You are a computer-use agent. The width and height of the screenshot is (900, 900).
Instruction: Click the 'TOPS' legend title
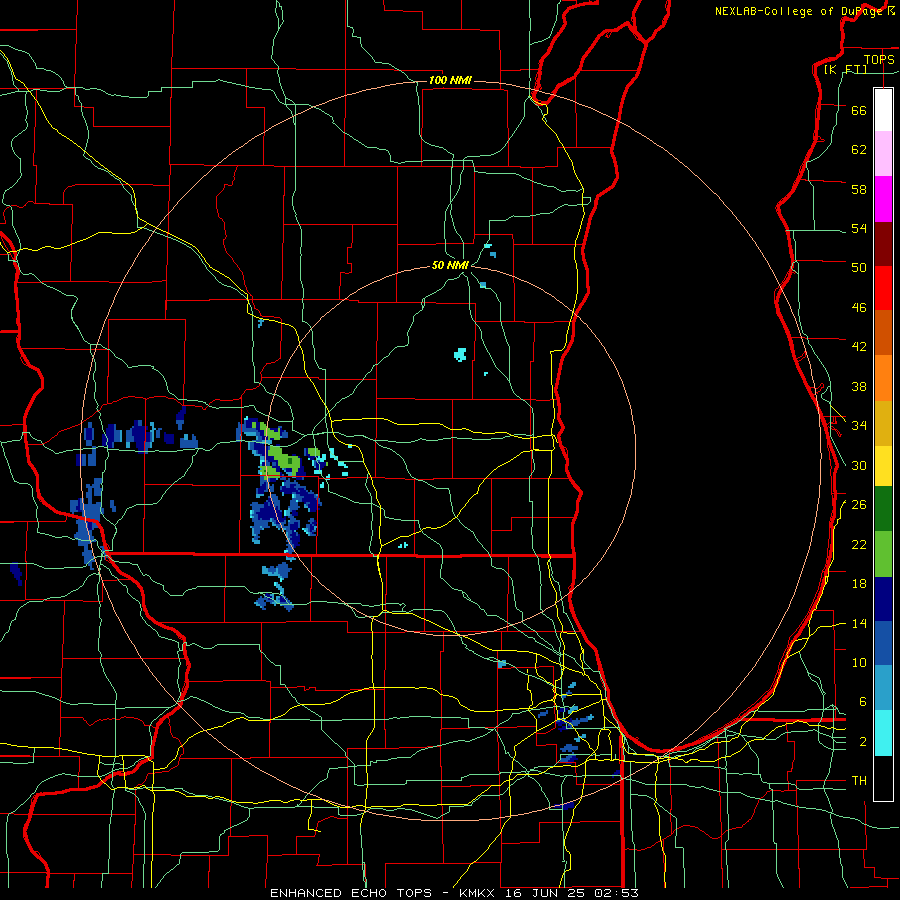[879, 60]
